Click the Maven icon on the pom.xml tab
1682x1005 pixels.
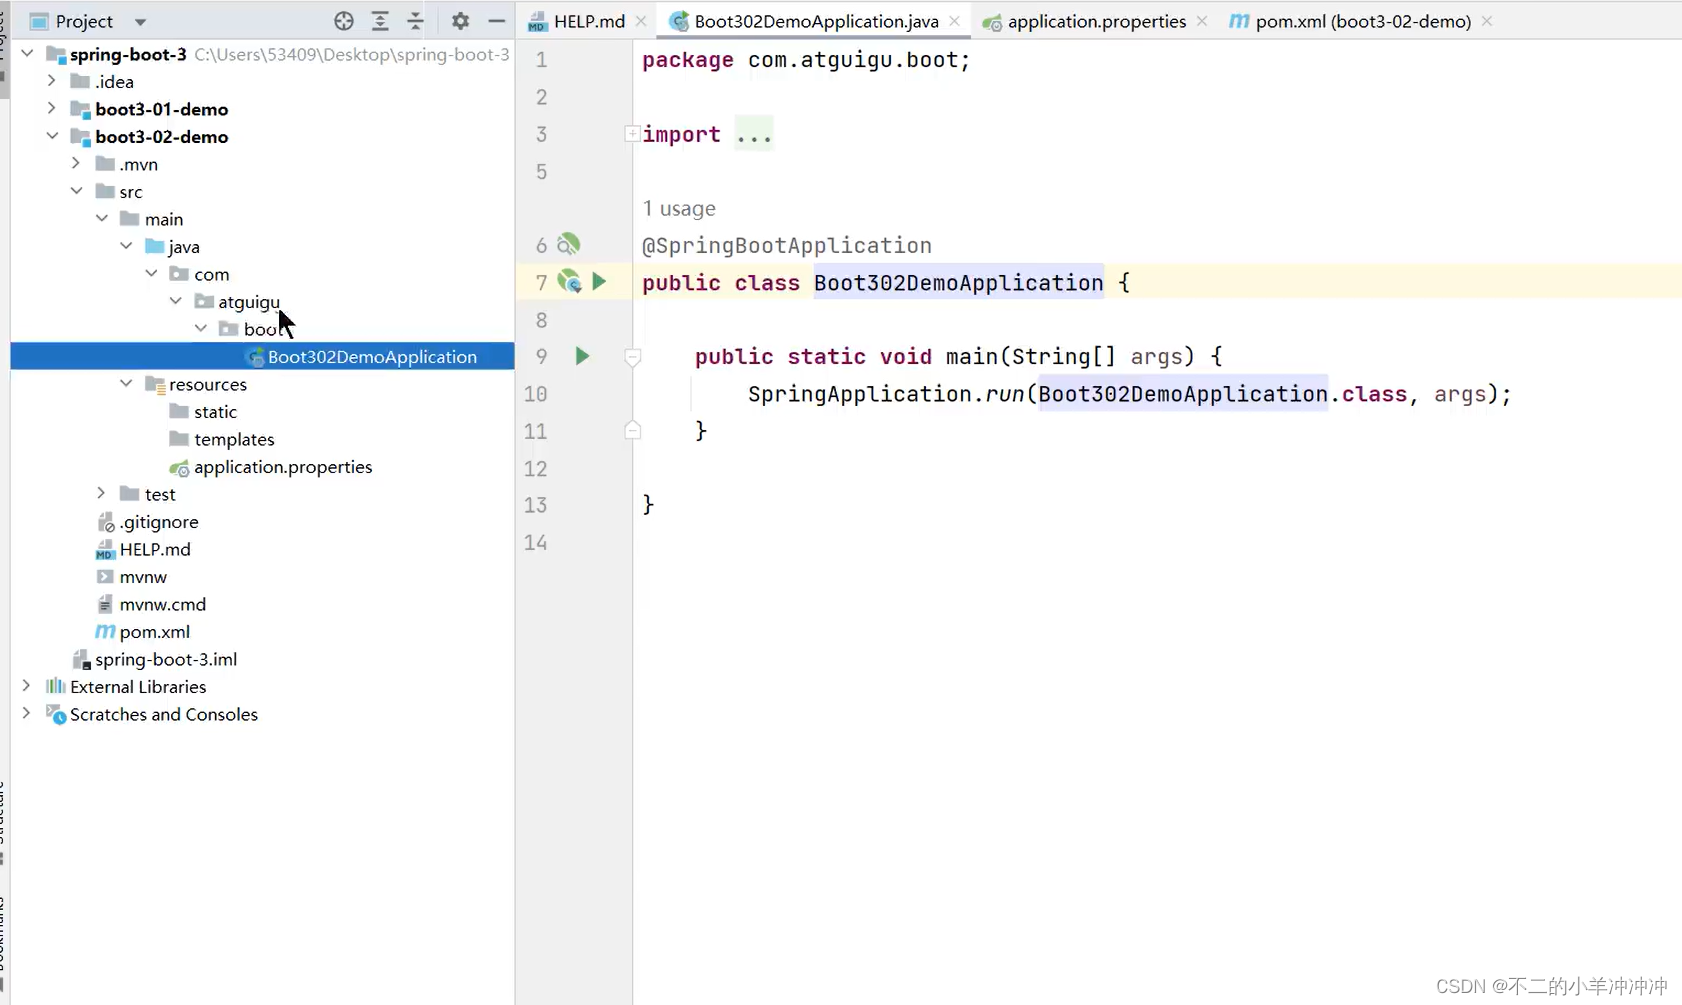pos(1240,20)
